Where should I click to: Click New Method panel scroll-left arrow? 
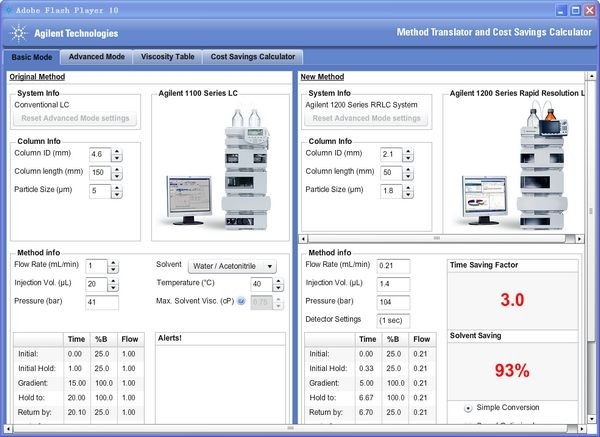click(x=303, y=239)
